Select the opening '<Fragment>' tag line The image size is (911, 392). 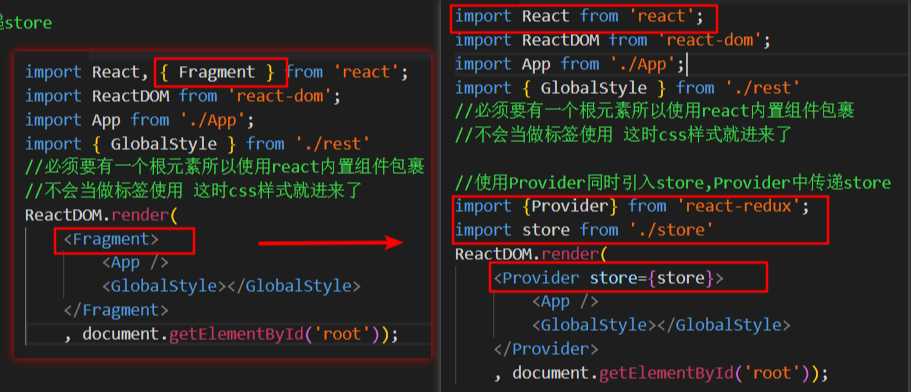111,239
